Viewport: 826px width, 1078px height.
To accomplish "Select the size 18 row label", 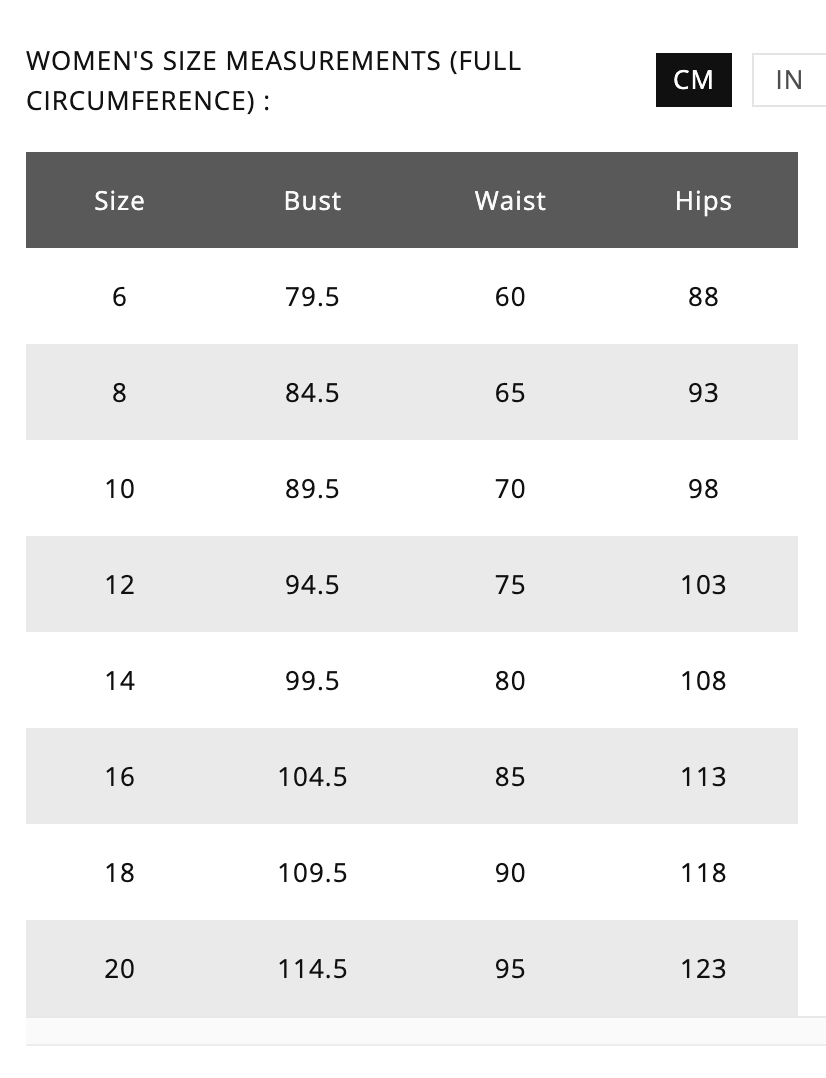I will (x=119, y=872).
